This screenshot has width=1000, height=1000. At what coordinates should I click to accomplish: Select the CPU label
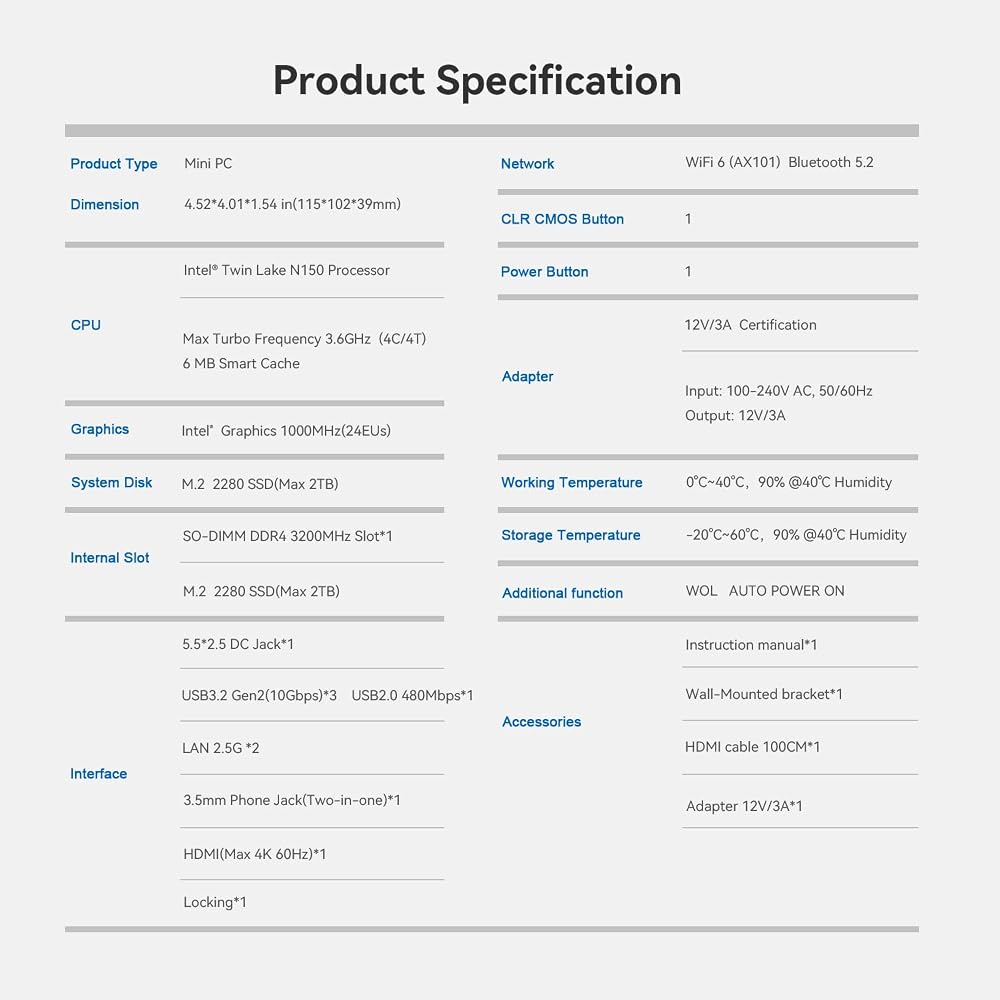[x=85, y=325]
